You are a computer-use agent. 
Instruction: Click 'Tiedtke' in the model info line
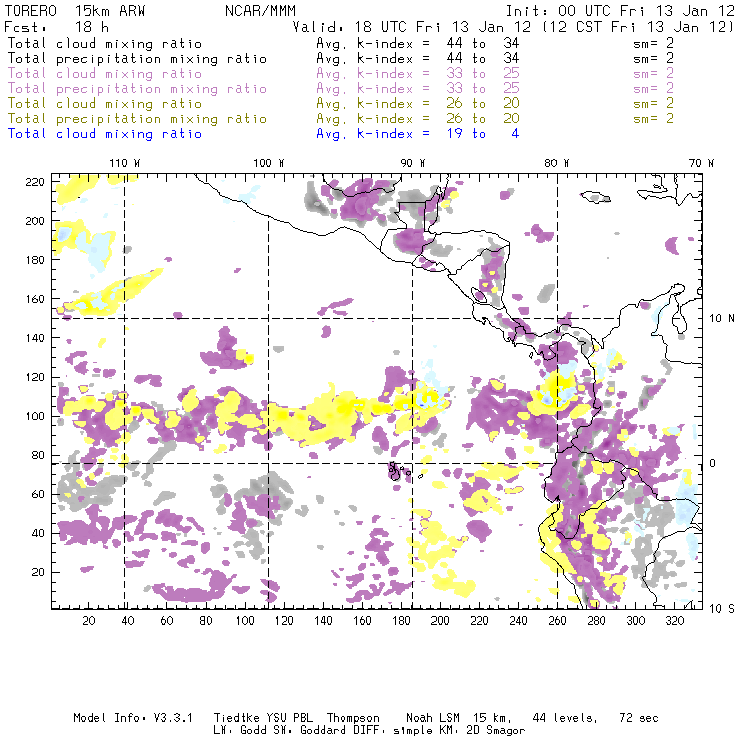pos(236,718)
